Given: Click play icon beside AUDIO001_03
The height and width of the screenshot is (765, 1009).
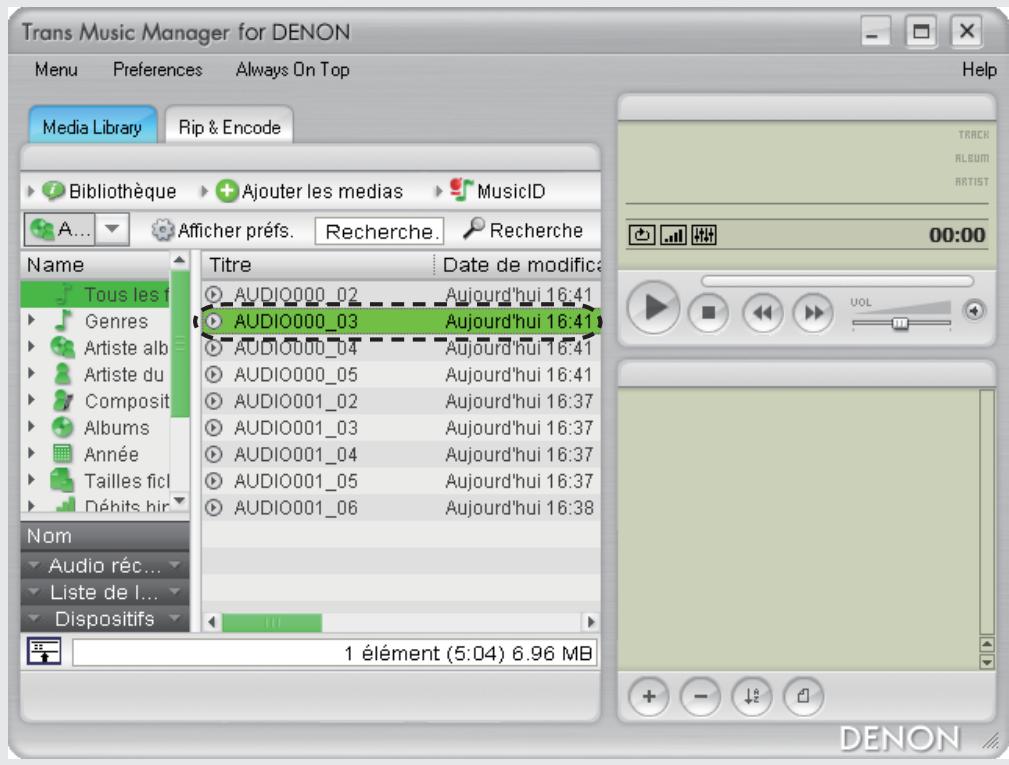Looking at the screenshot, I should 214,428.
